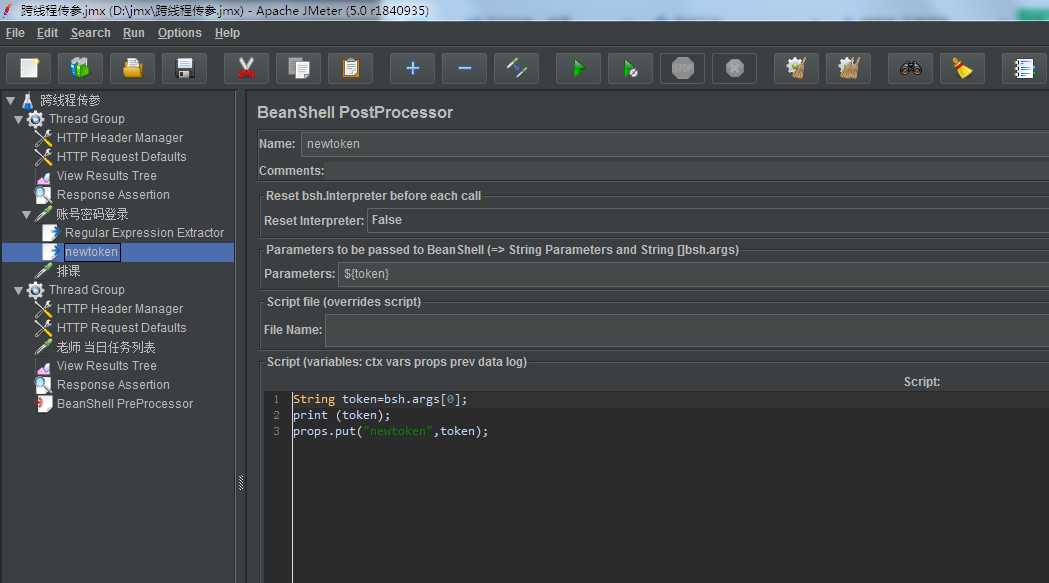This screenshot has height=583, width=1049.
Task: Select first HTTP Header Manager
Action: (119, 137)
